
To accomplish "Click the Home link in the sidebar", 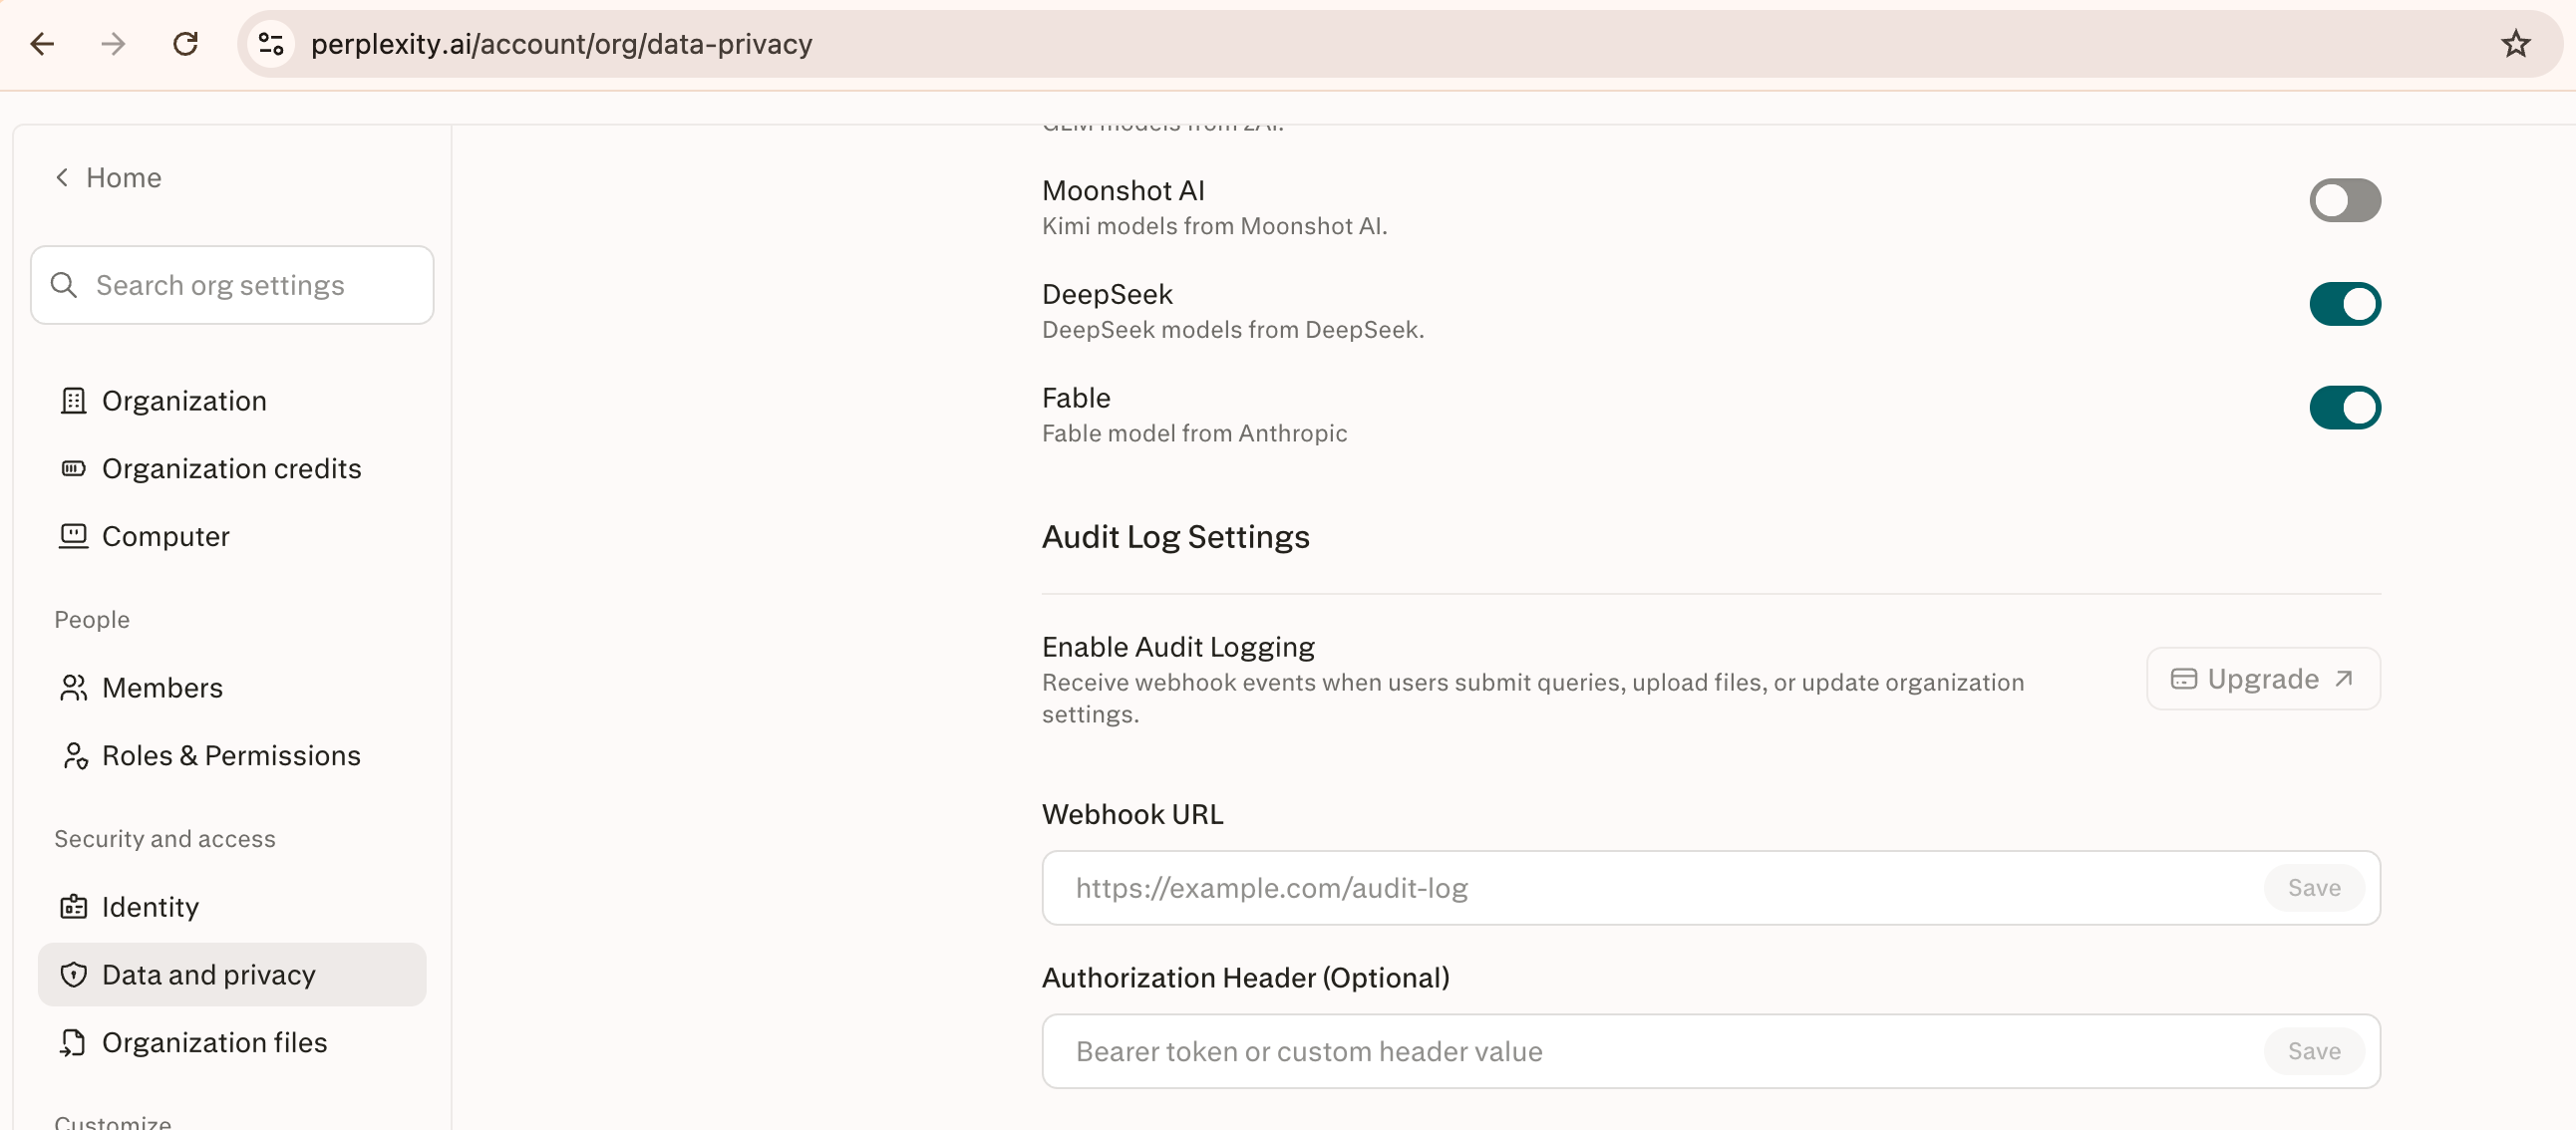I will click(x=123, y=178).
